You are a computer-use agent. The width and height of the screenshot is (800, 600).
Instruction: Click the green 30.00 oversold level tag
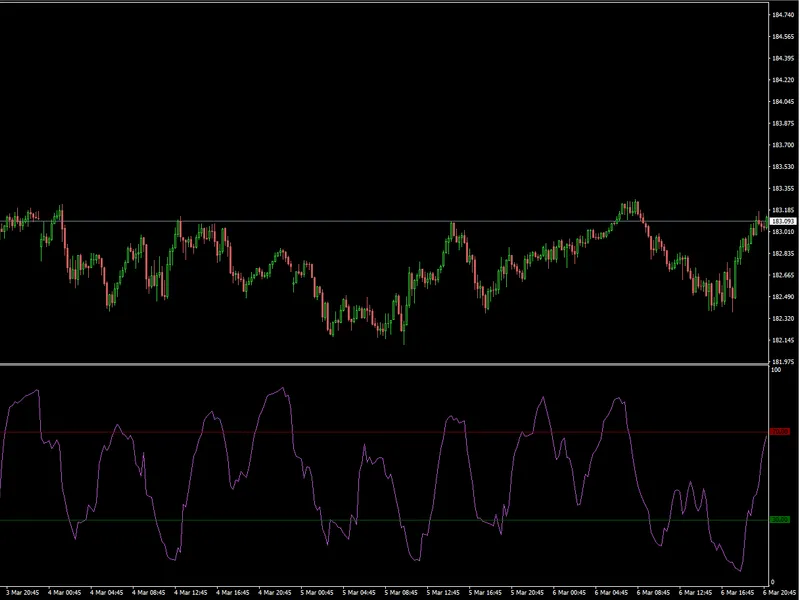[x=780, y=520]
